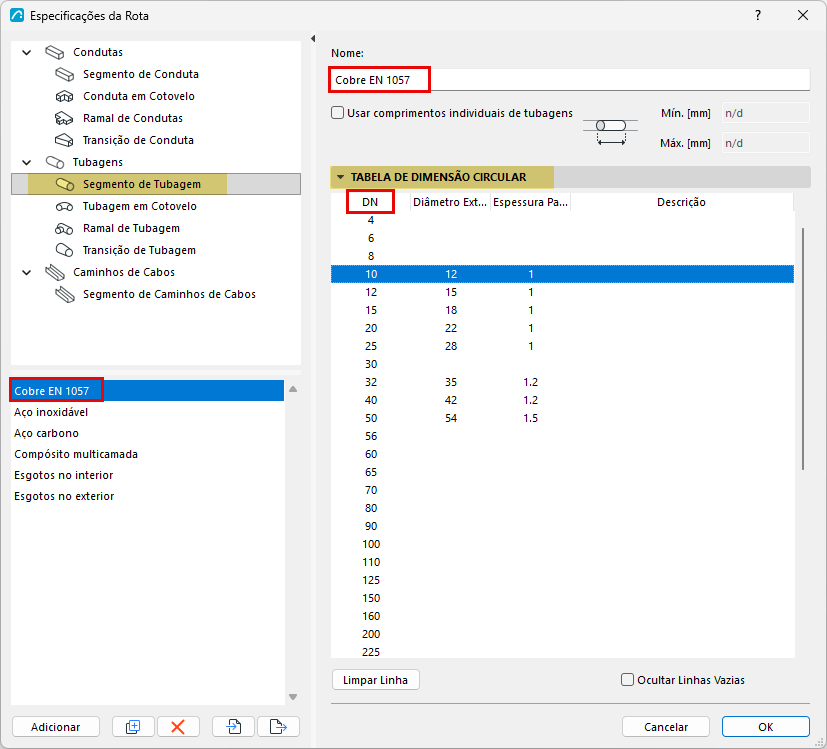This screenshot has height=749, width=827.
Task: Click the Segmento de Caminhos de Cabos icon
Action: click(x=64, y=294)
